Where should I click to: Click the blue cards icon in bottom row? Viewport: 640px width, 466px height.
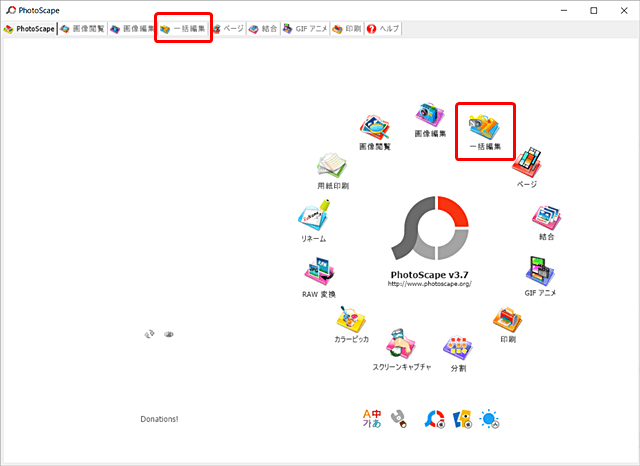(462, 419)
